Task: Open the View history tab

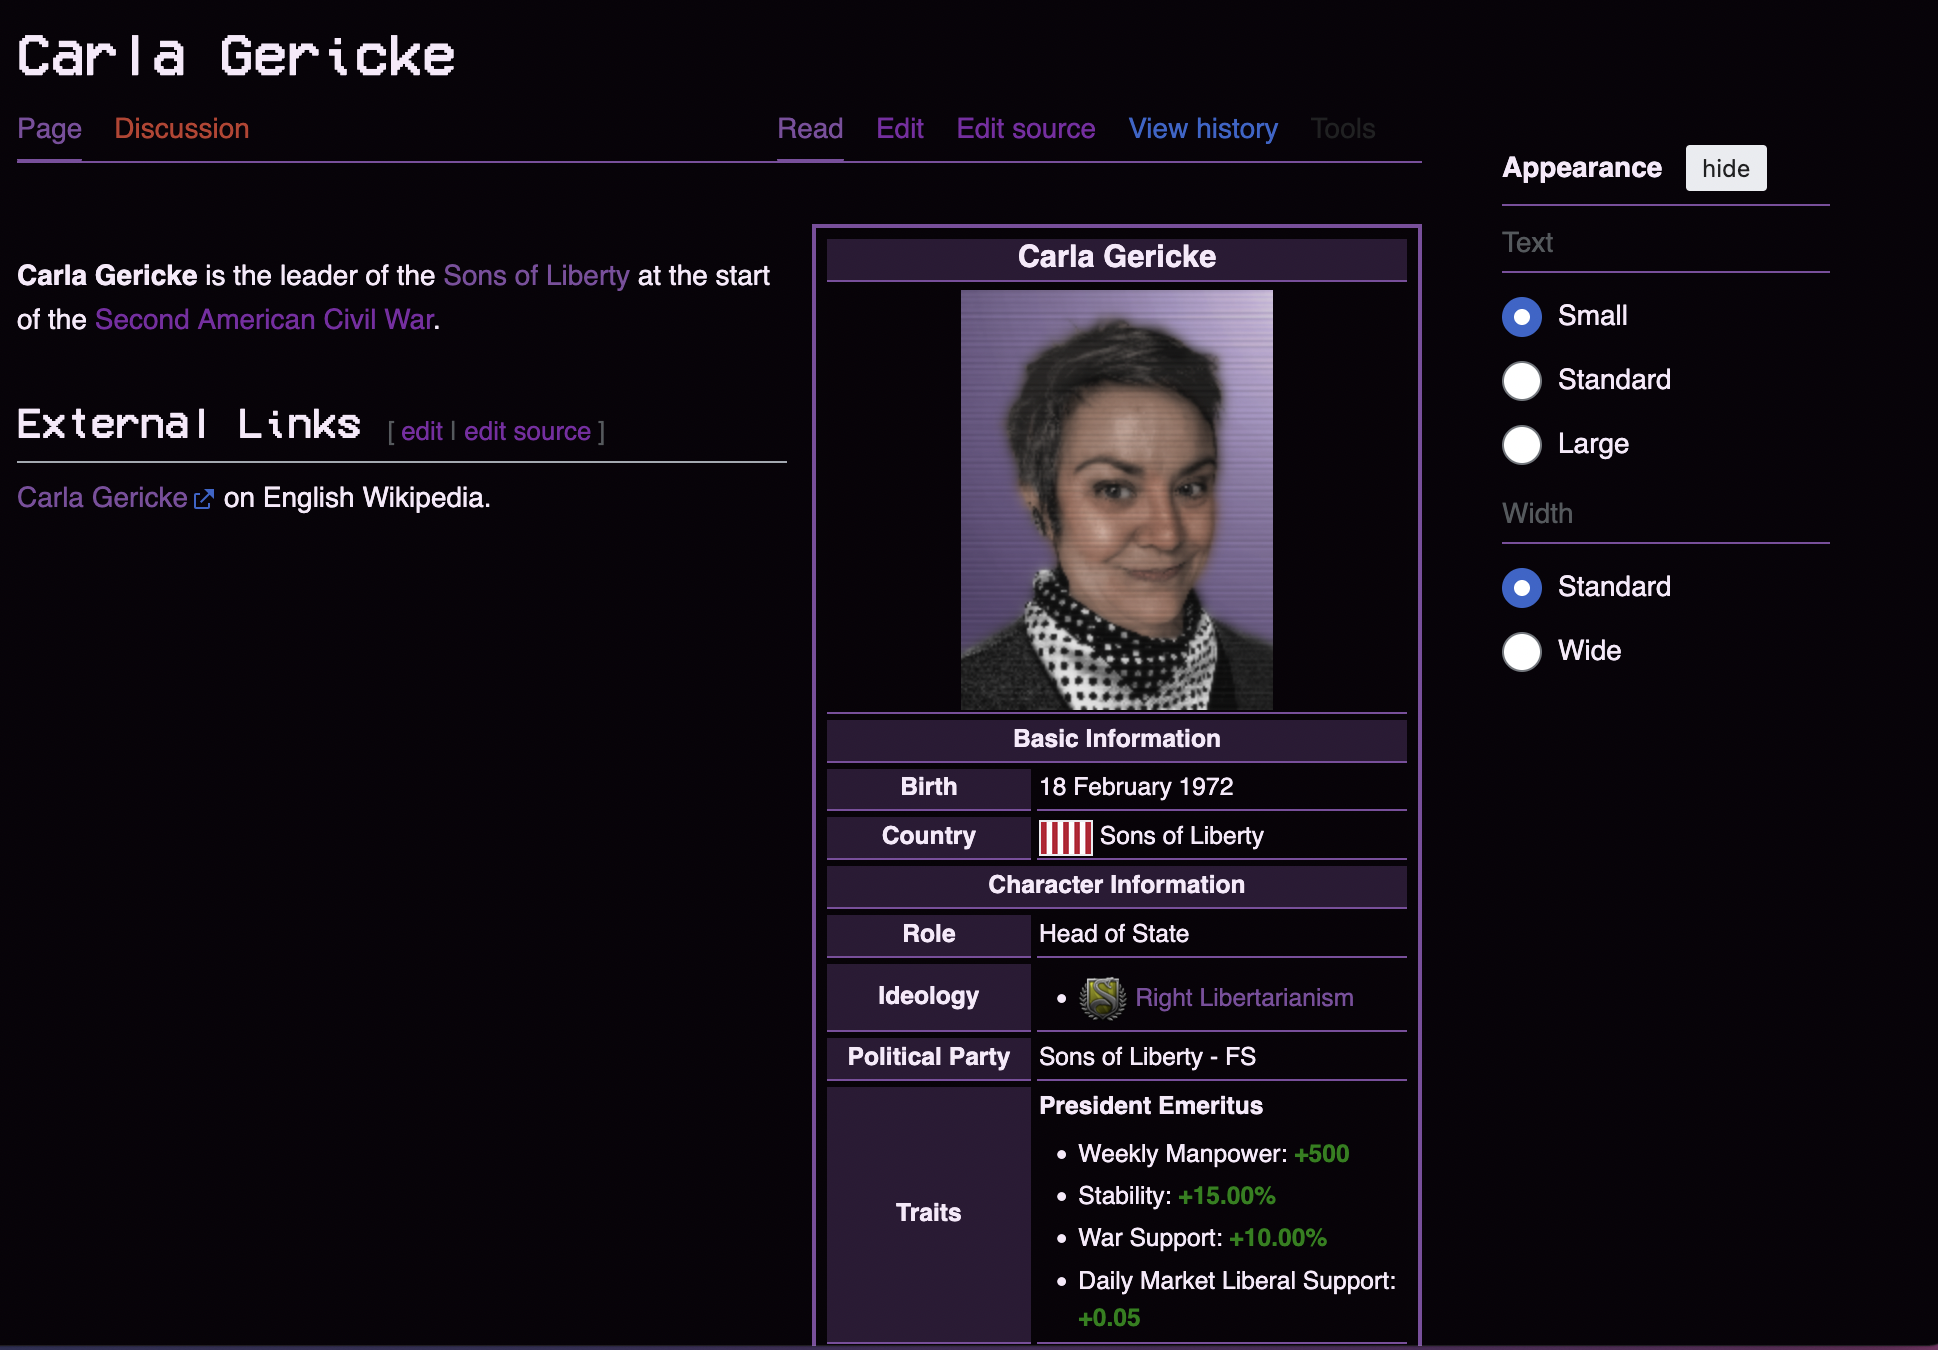Action: point(1202,129)
